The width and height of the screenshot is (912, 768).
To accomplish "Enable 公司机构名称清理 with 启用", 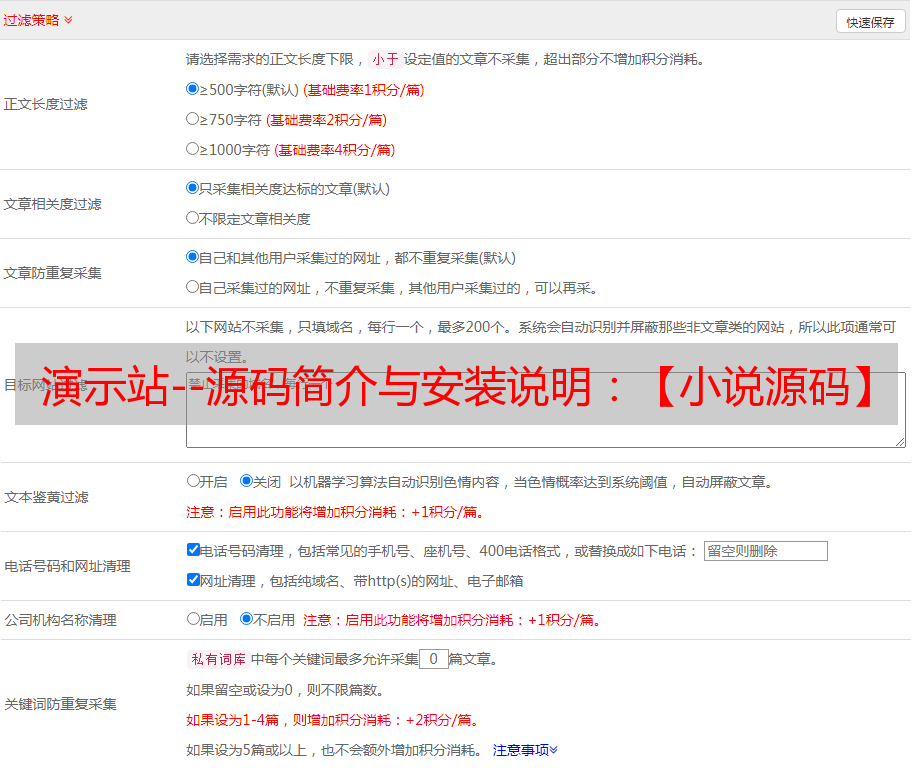I will pos(194,619).
